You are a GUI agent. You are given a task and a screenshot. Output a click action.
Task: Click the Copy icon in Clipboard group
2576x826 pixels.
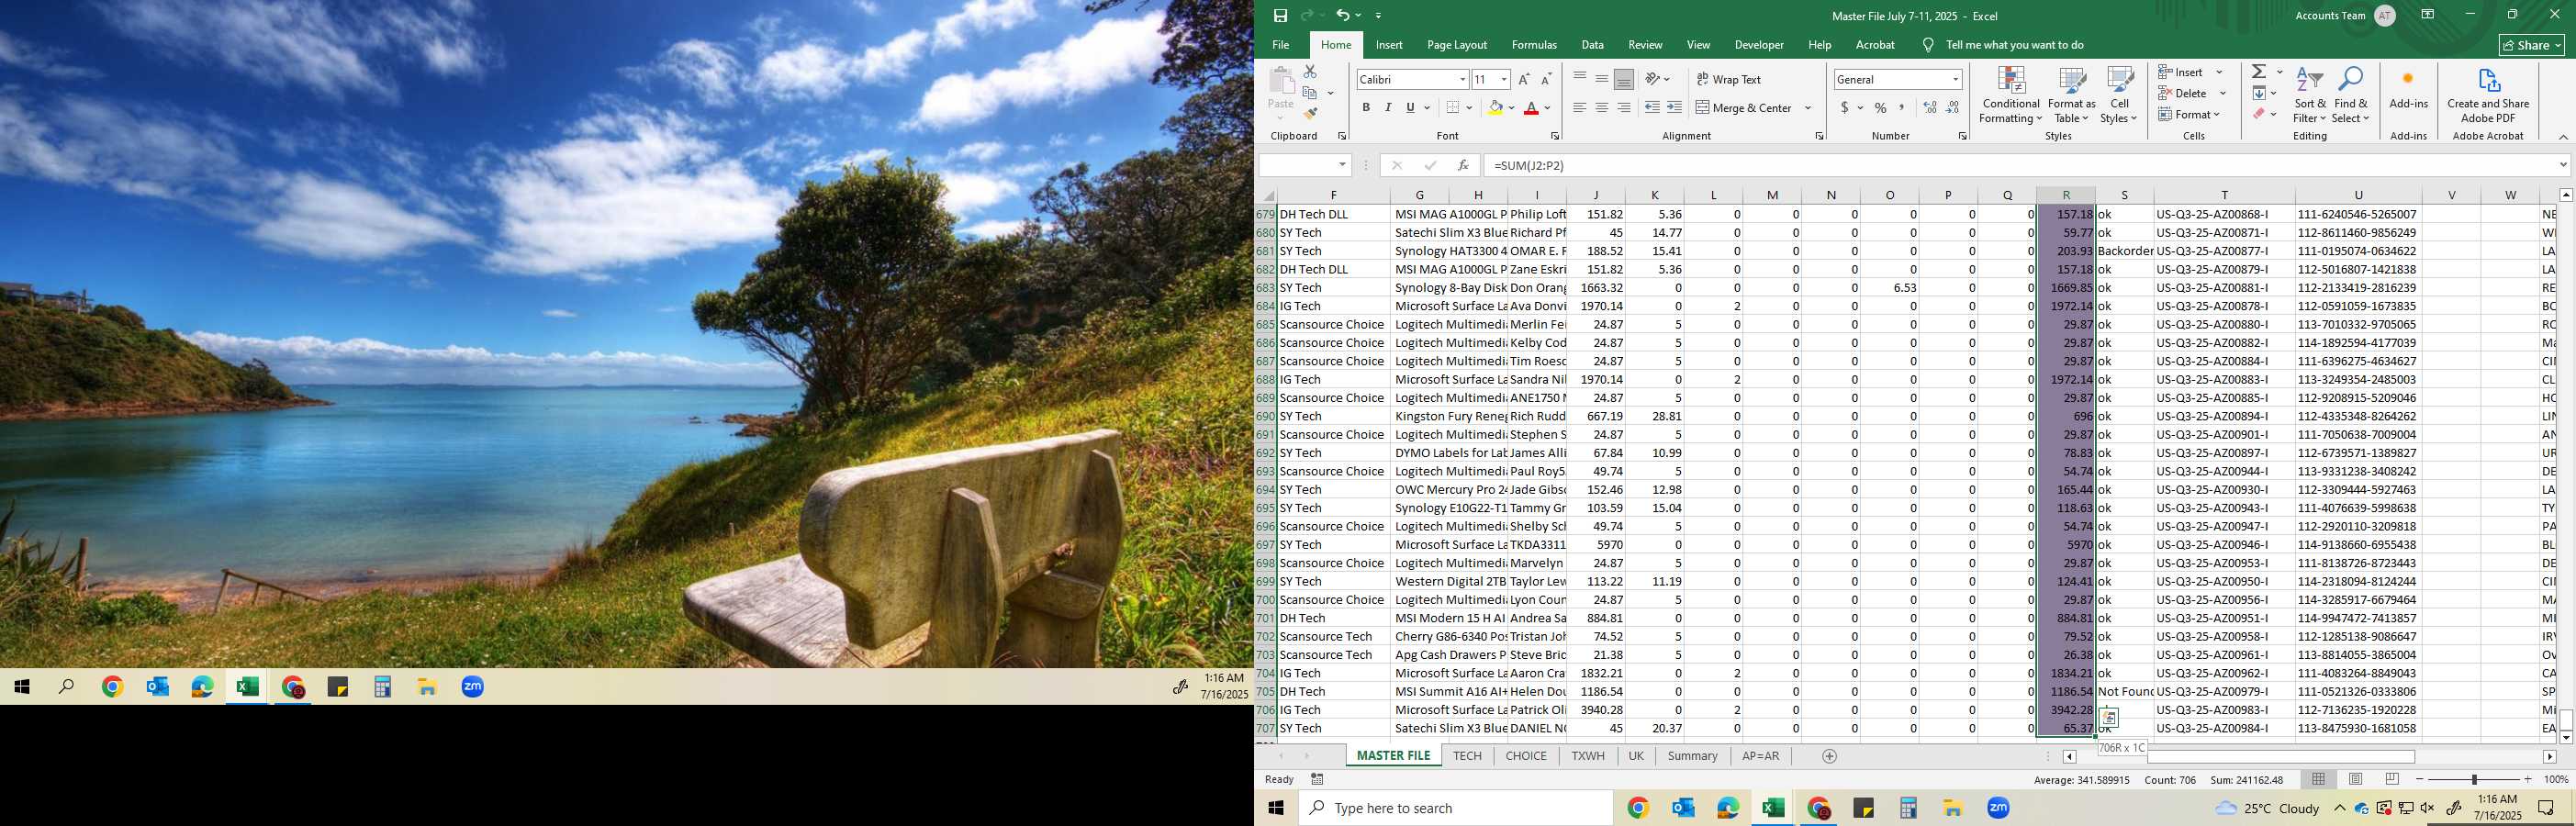pyautogui.click(x=1310, y=93)
